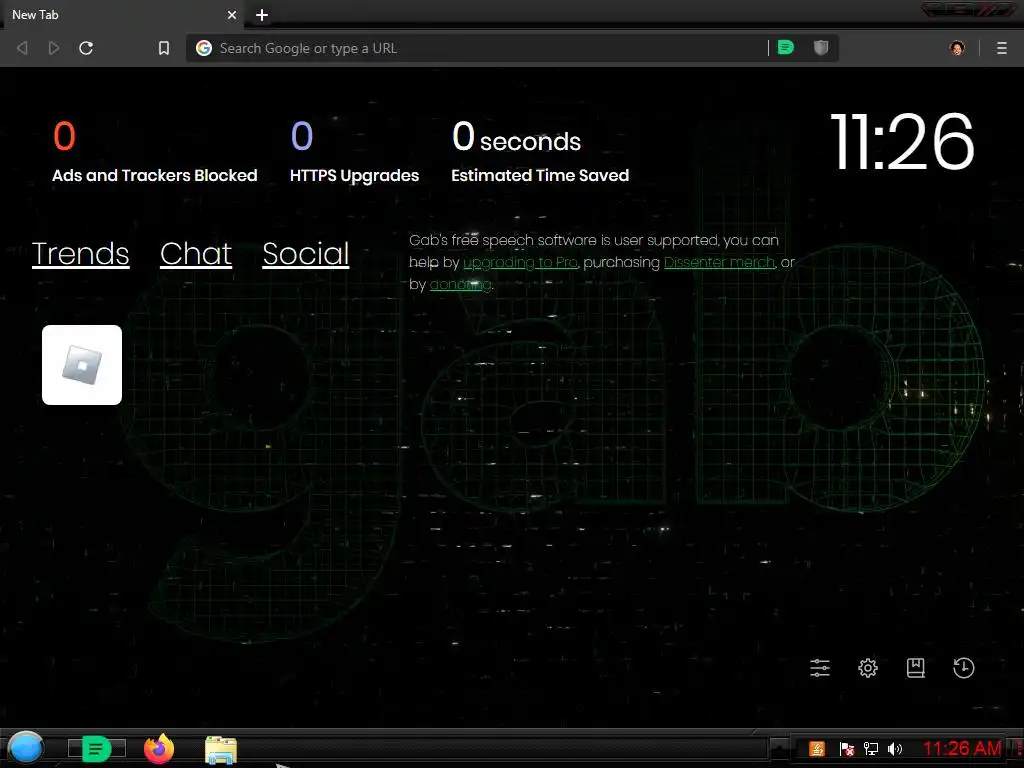Open a new tab with plus button
The height and width of the screenshot is (768, 1024).
262,15
